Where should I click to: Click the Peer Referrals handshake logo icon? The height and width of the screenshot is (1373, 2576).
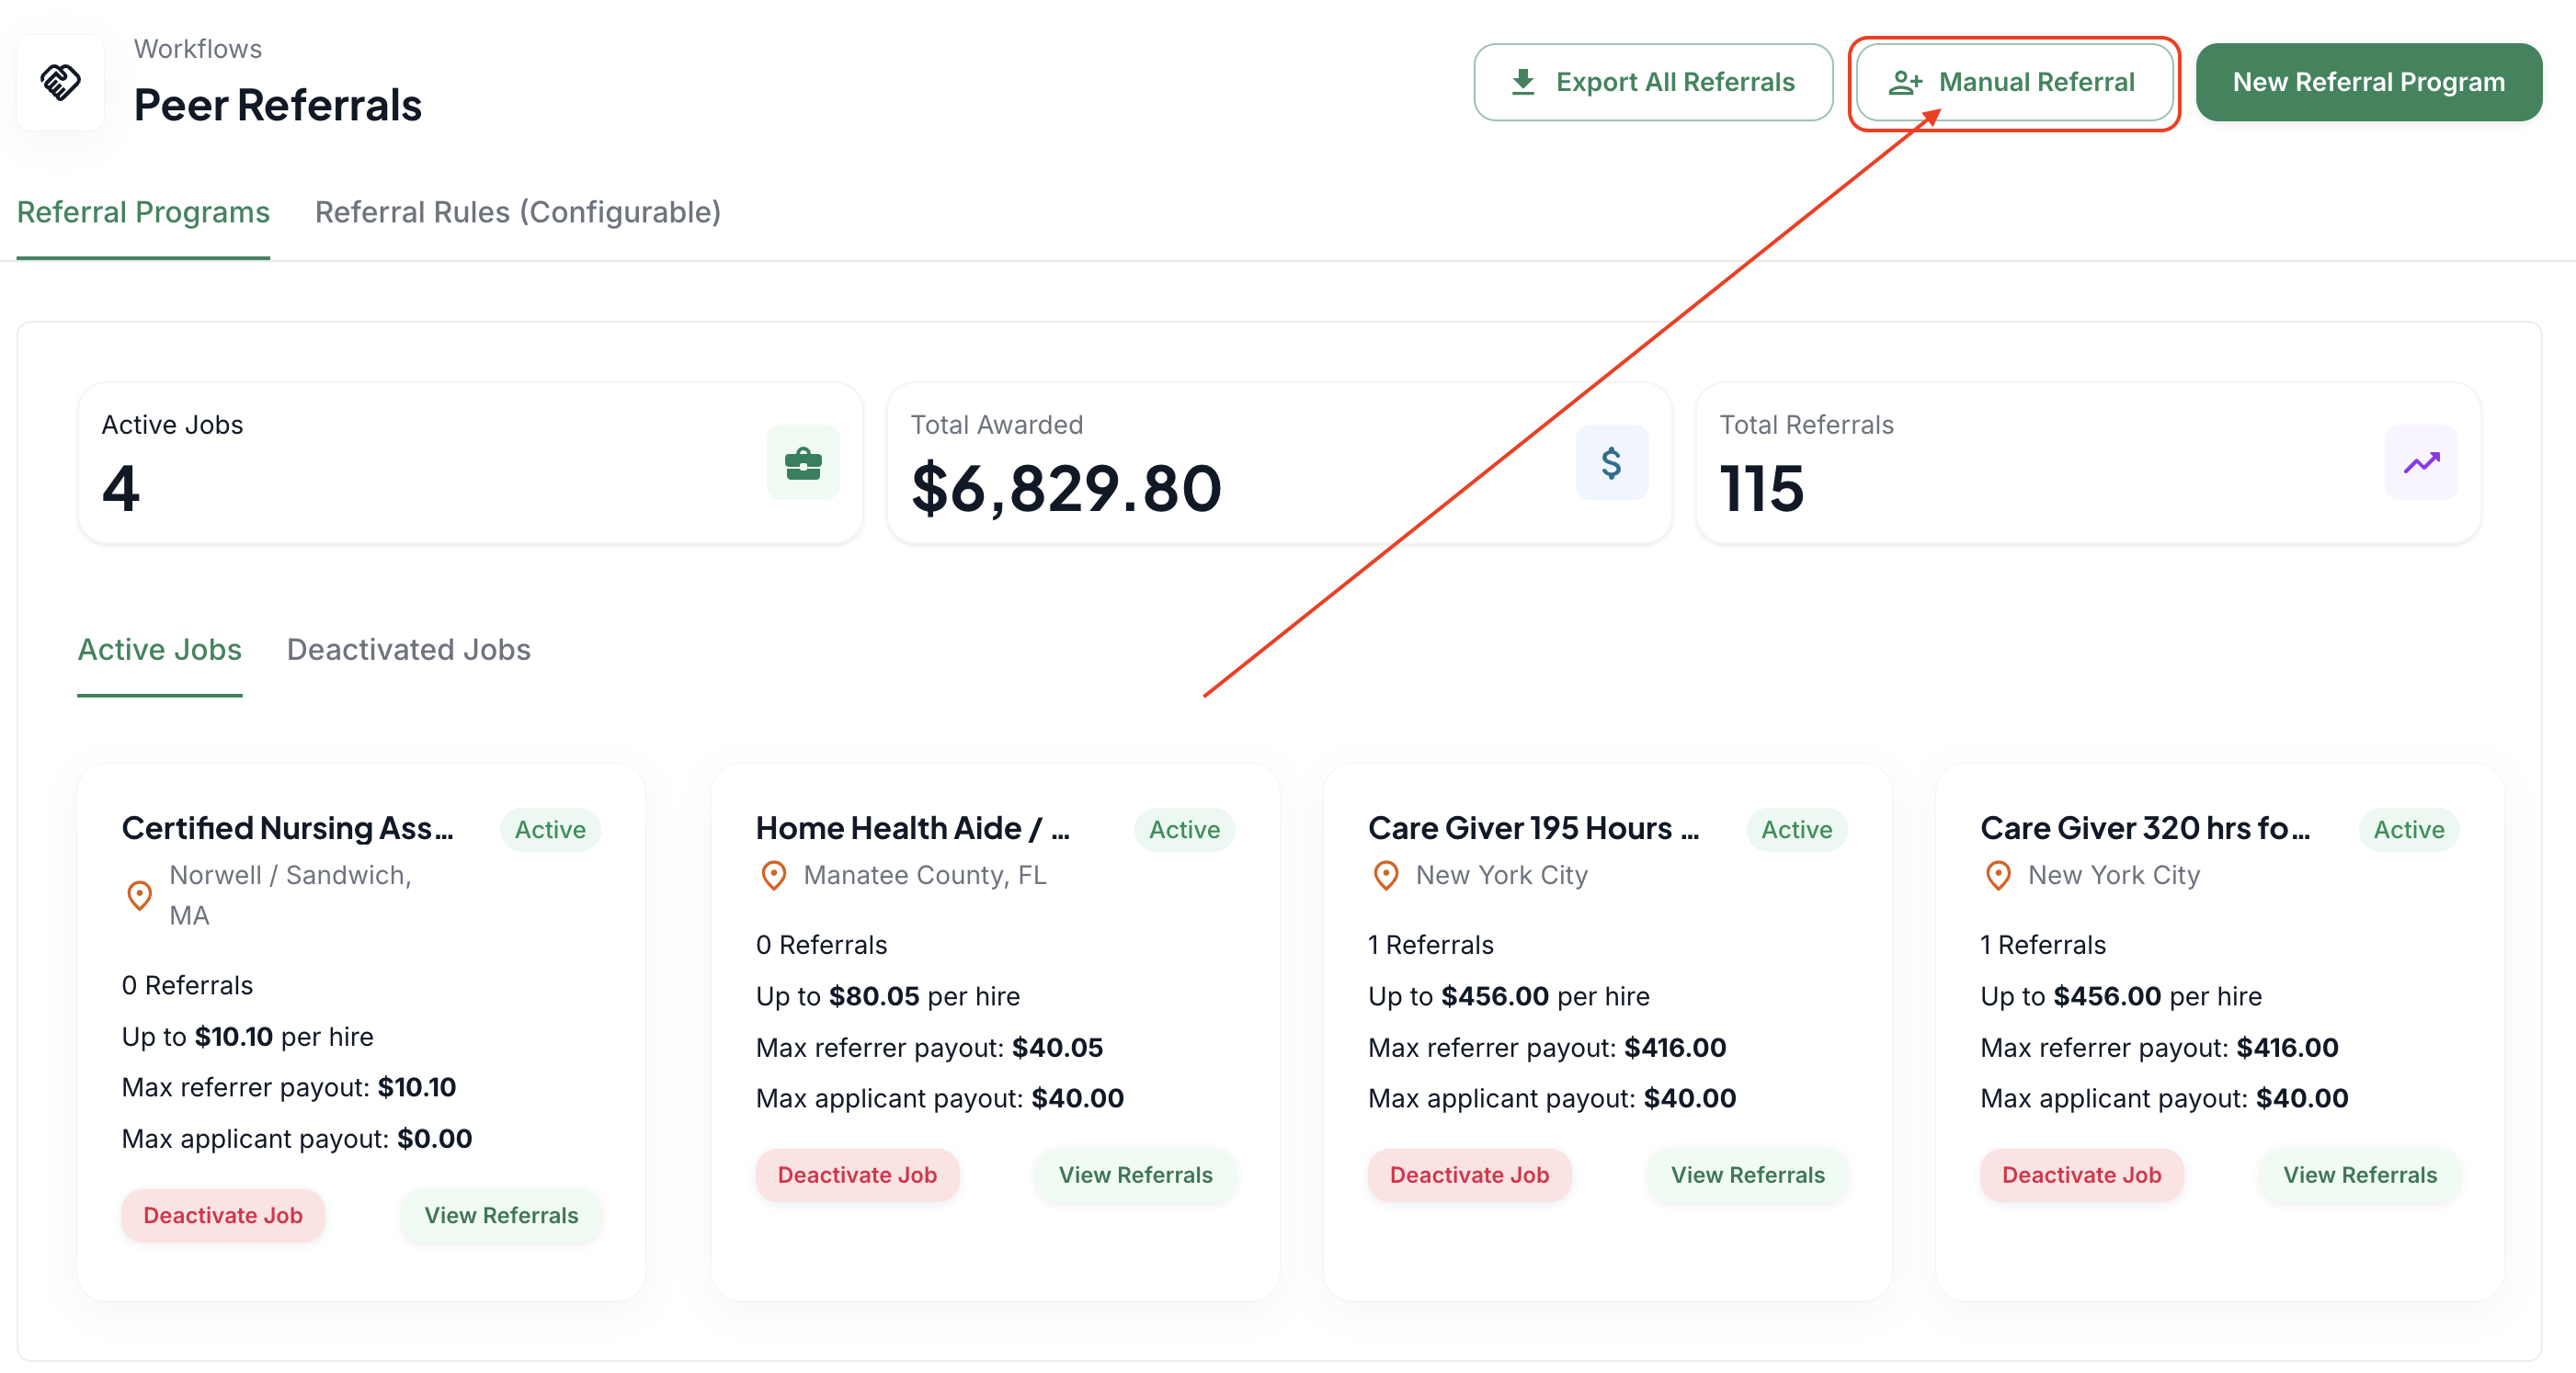click(x=60, y=82)
